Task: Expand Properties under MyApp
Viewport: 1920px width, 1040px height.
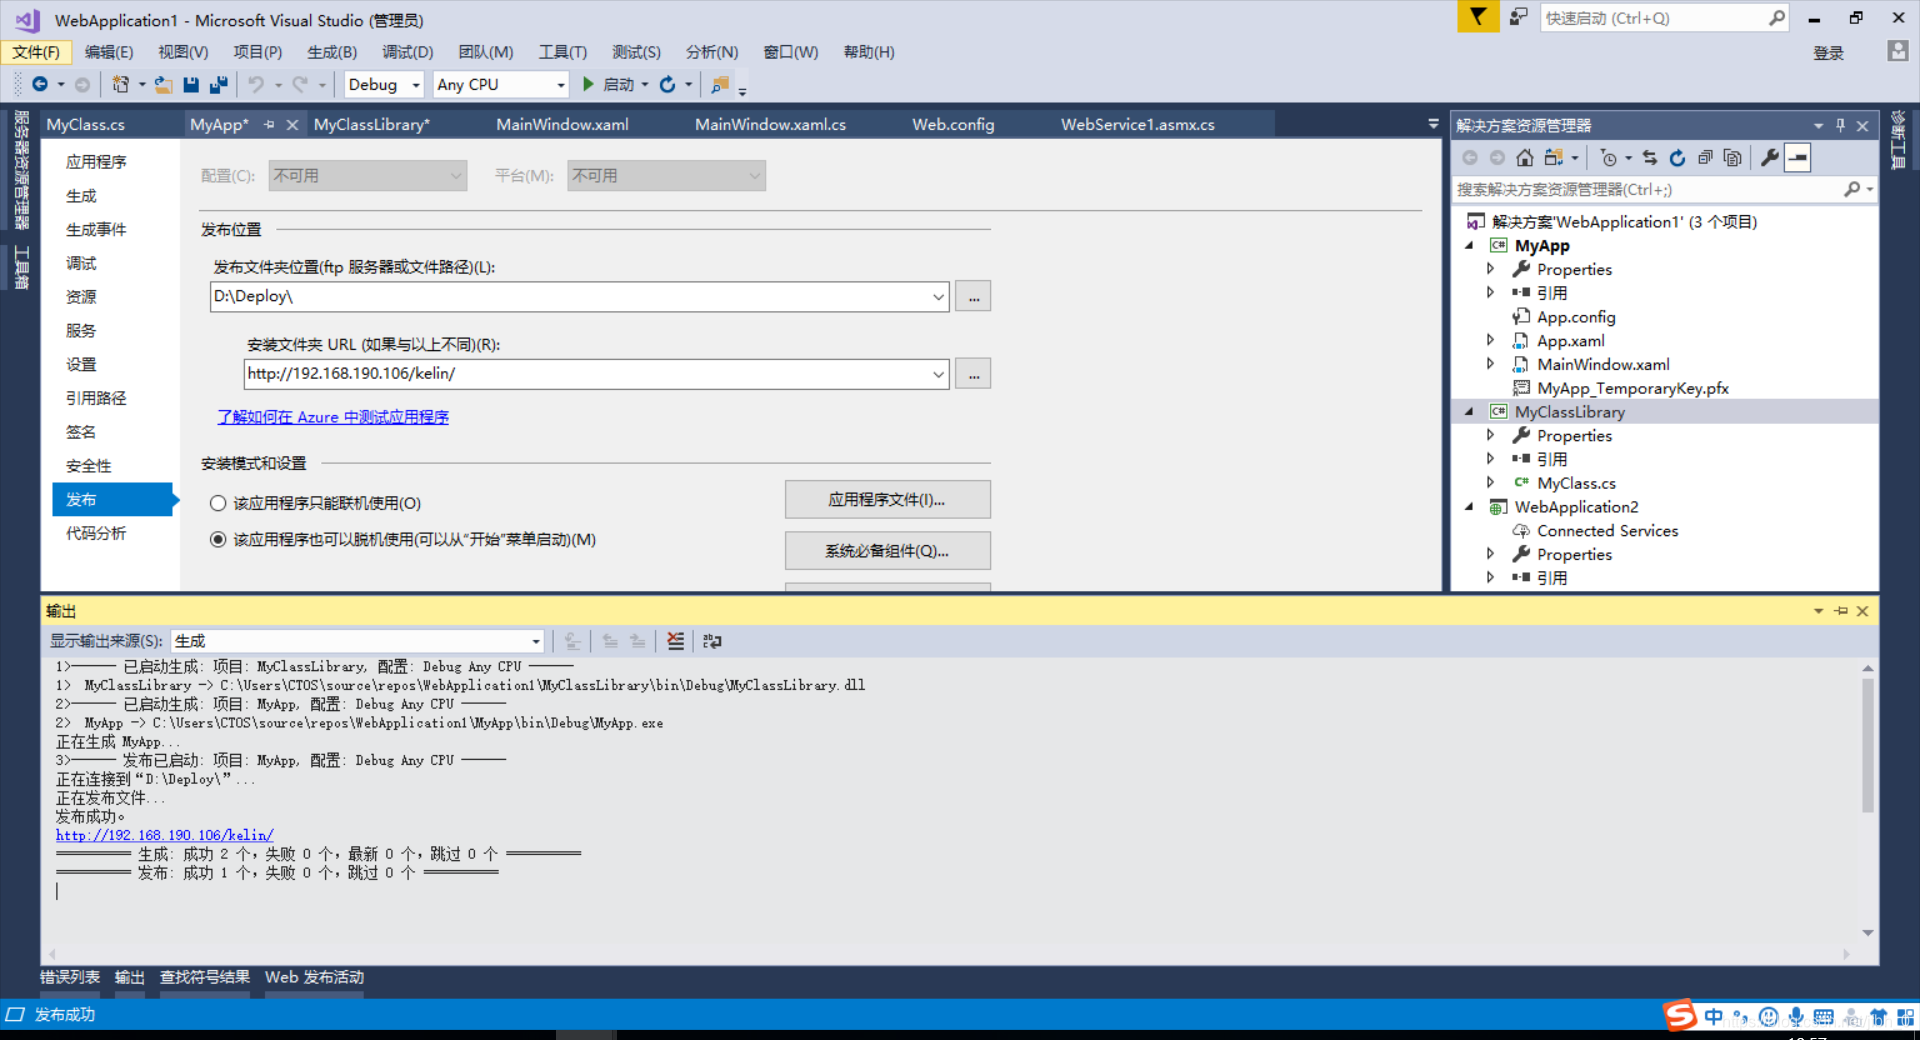Action: (1490, 269)
